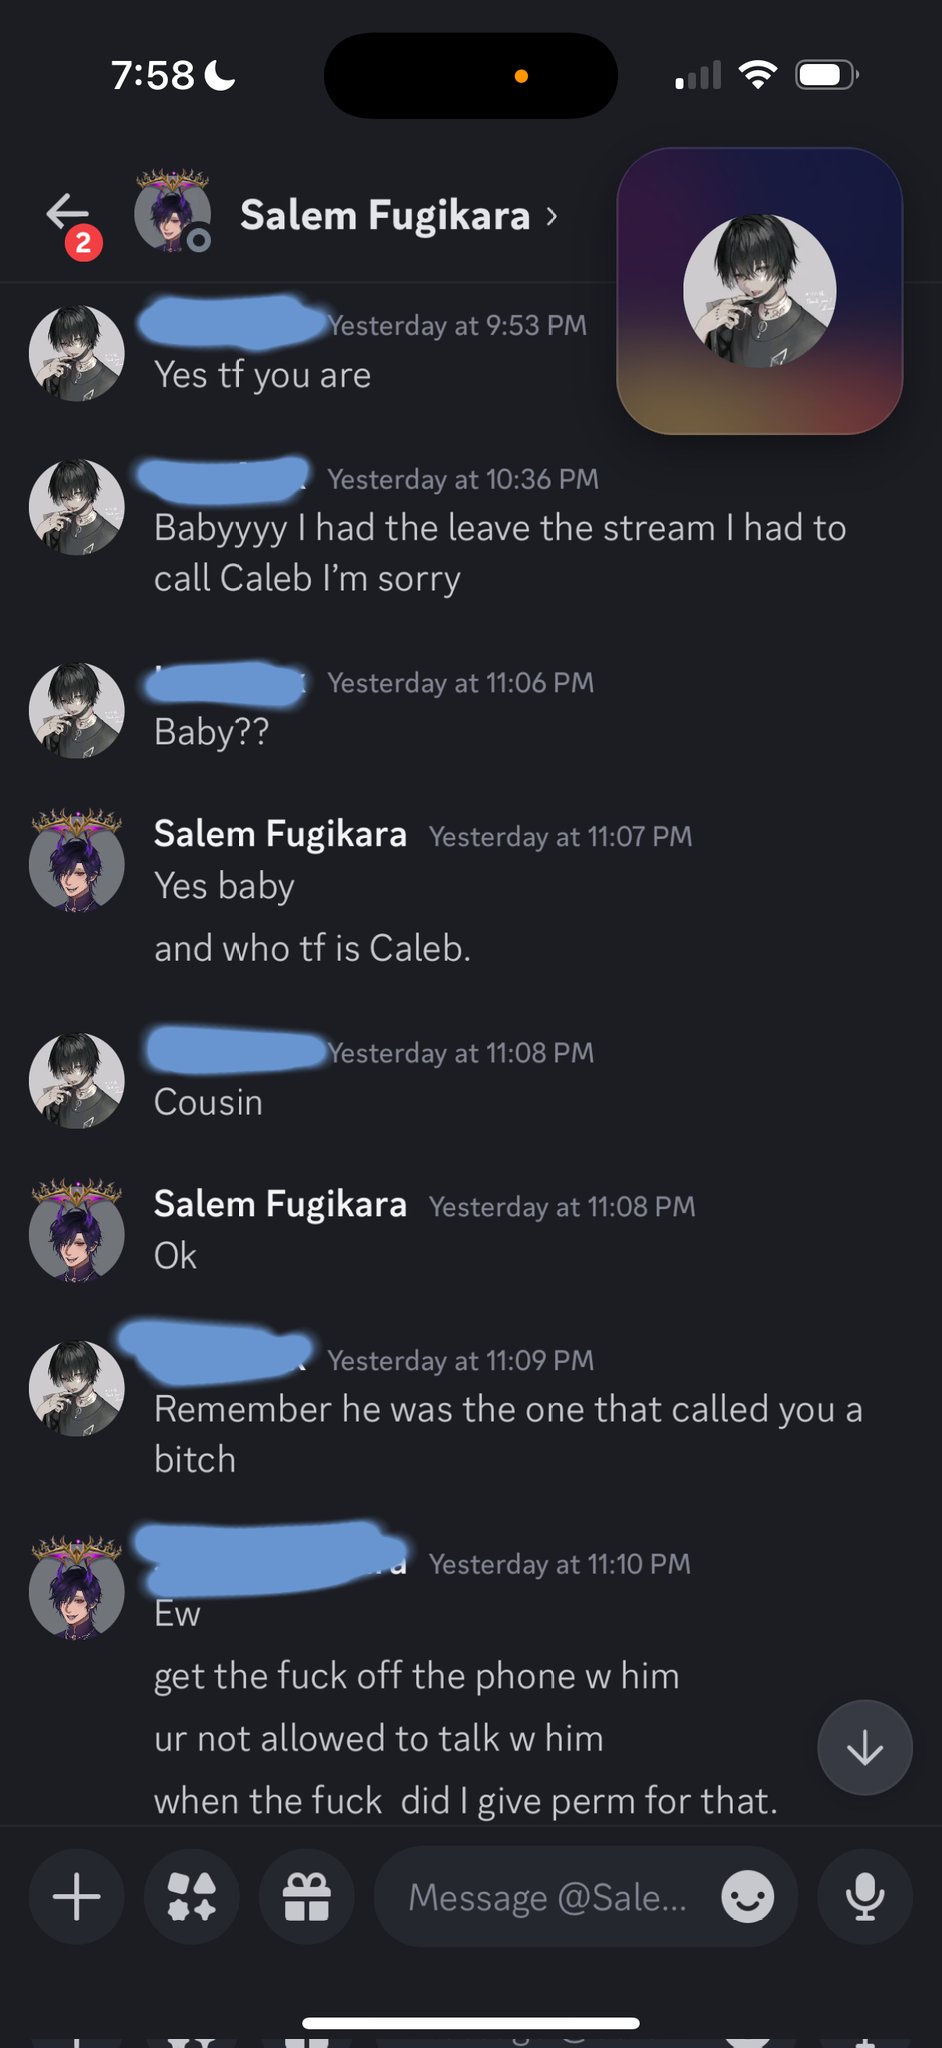Open the emoji picker

(747, 1897)
